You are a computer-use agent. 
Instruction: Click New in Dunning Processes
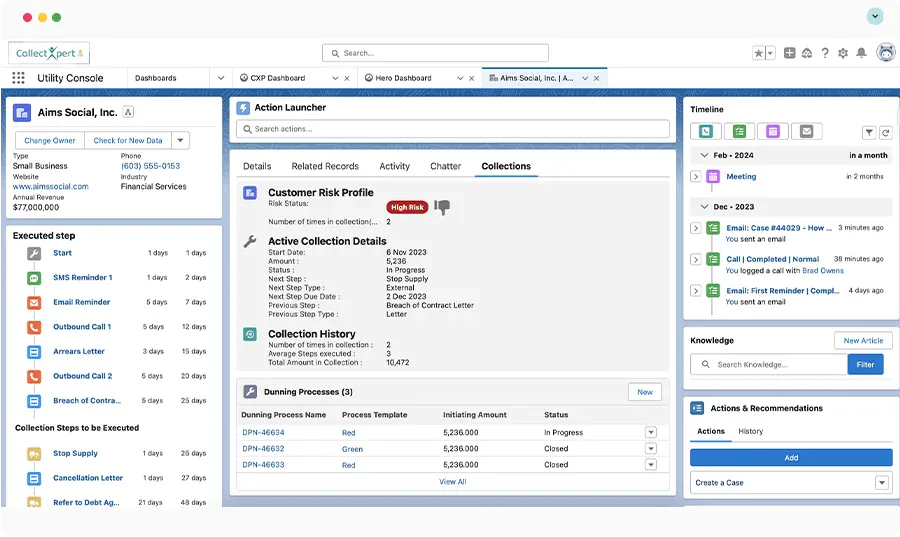[x=645, y=392]
